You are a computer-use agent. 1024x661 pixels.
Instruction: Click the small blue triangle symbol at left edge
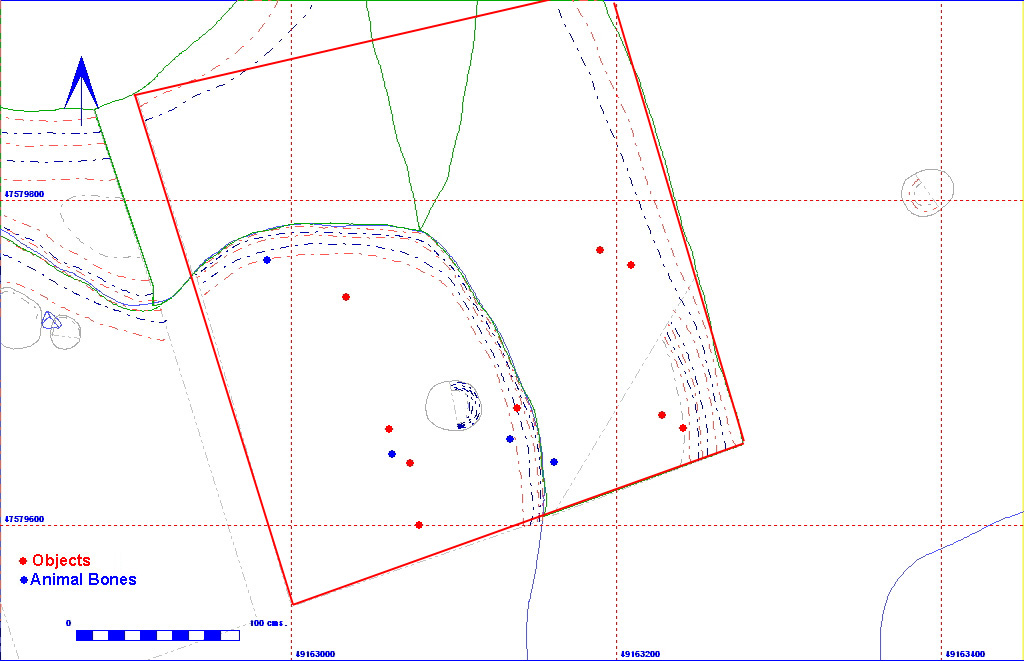[50, 320]
